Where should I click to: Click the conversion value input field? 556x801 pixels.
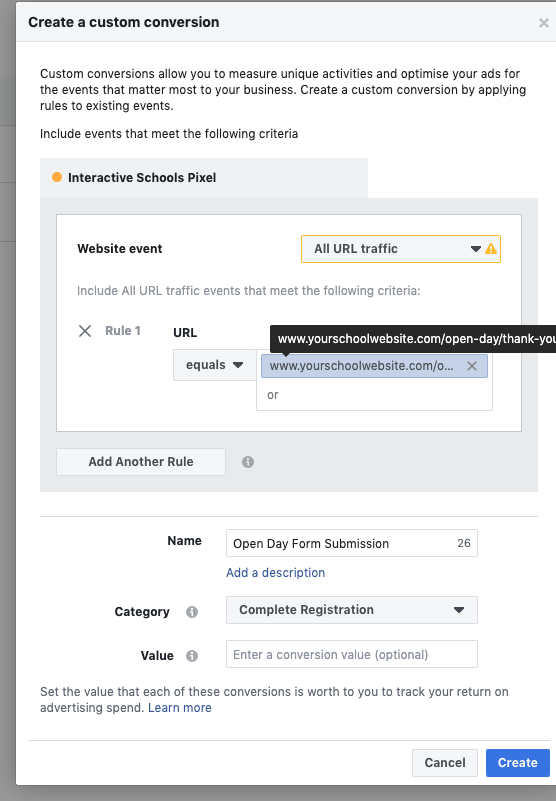[352, 654]
